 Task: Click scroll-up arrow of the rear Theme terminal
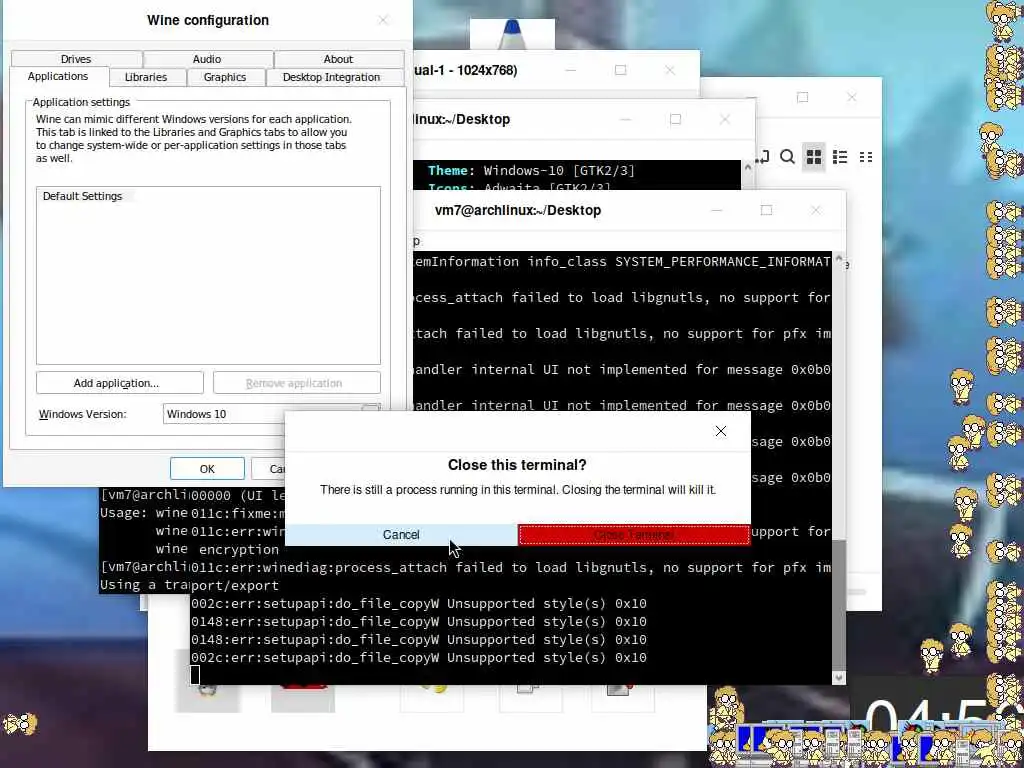(x=748, y=167)
